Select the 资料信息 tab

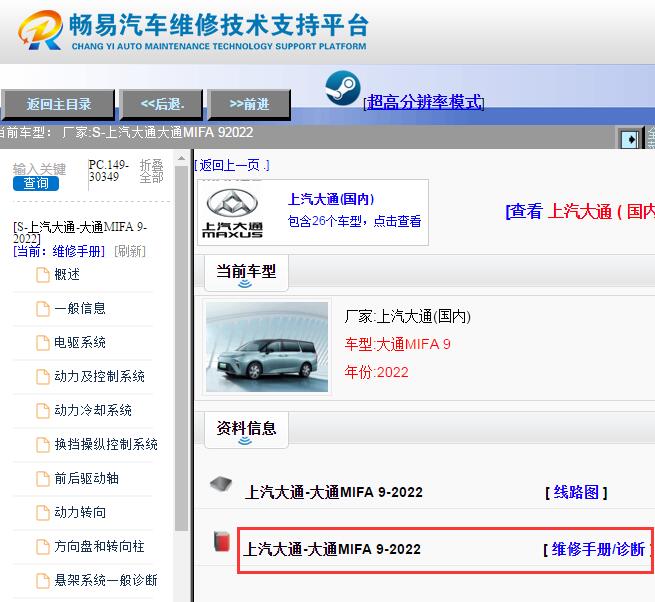246,429
